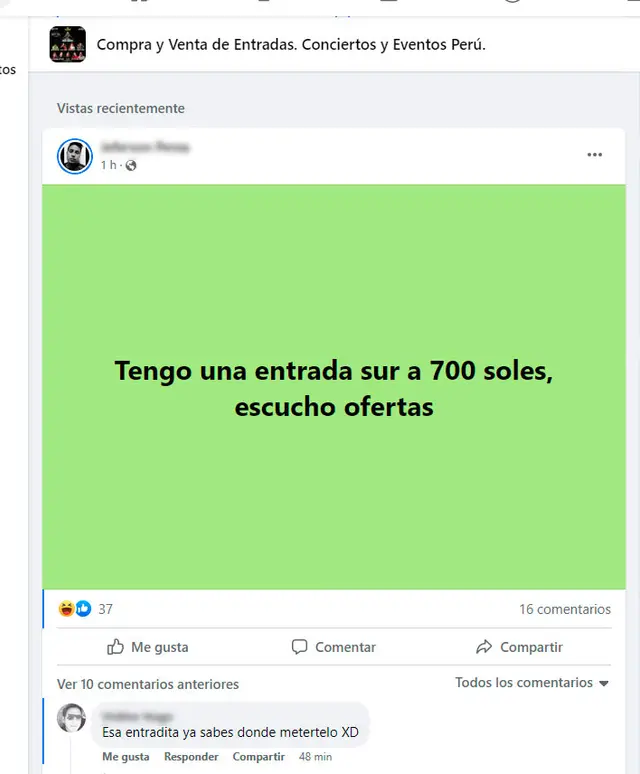
Task: Click the Compartir arrow icon
Action: [x=484, y=647]
